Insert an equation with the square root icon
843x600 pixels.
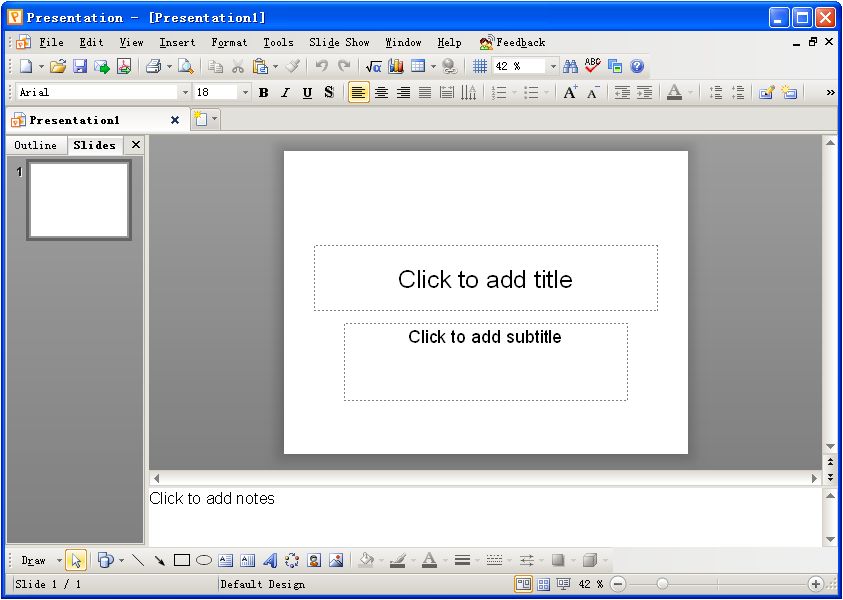(x=373, y=66)
